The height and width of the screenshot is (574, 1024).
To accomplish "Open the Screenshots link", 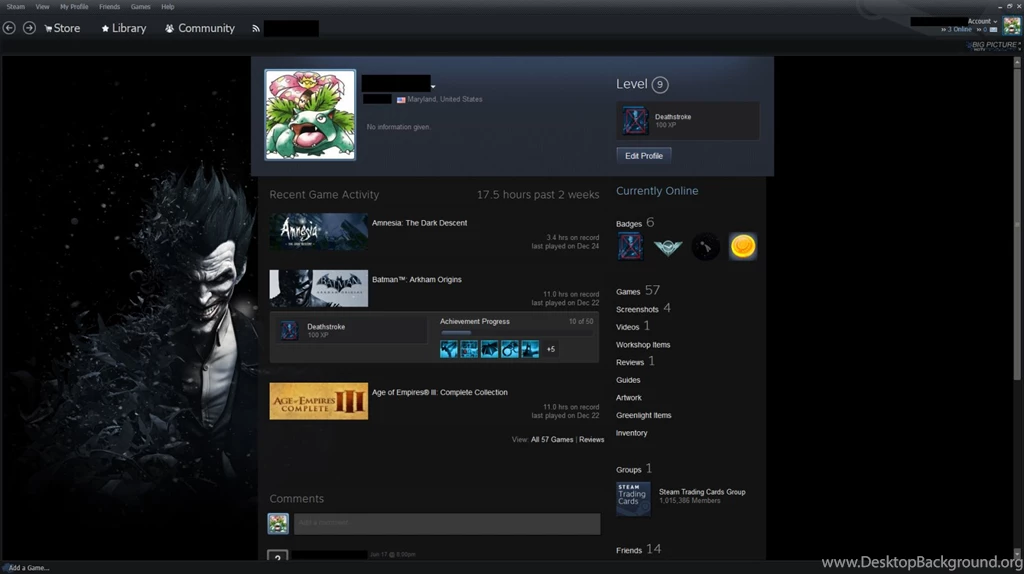I will (x=643, y=308).
